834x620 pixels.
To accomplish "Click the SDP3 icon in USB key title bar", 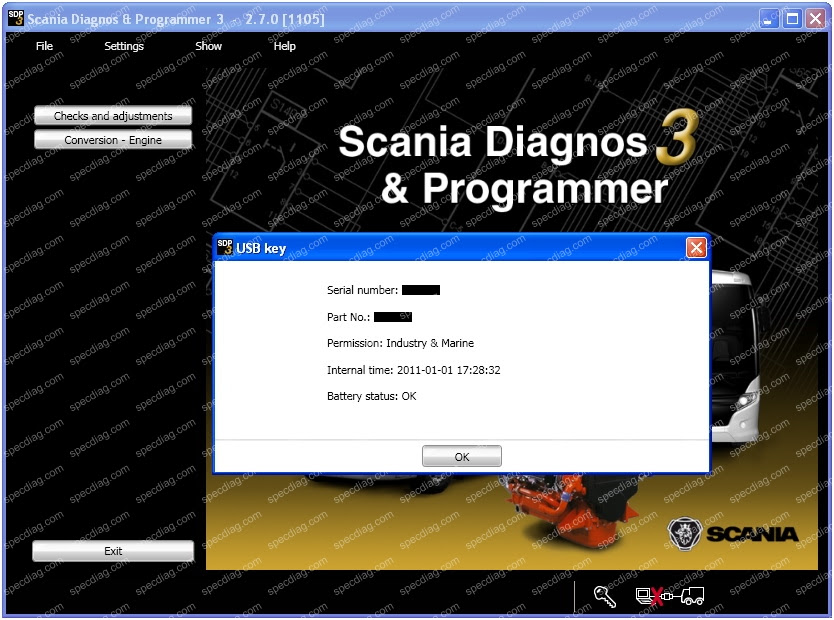I will [x=224, y=247].
